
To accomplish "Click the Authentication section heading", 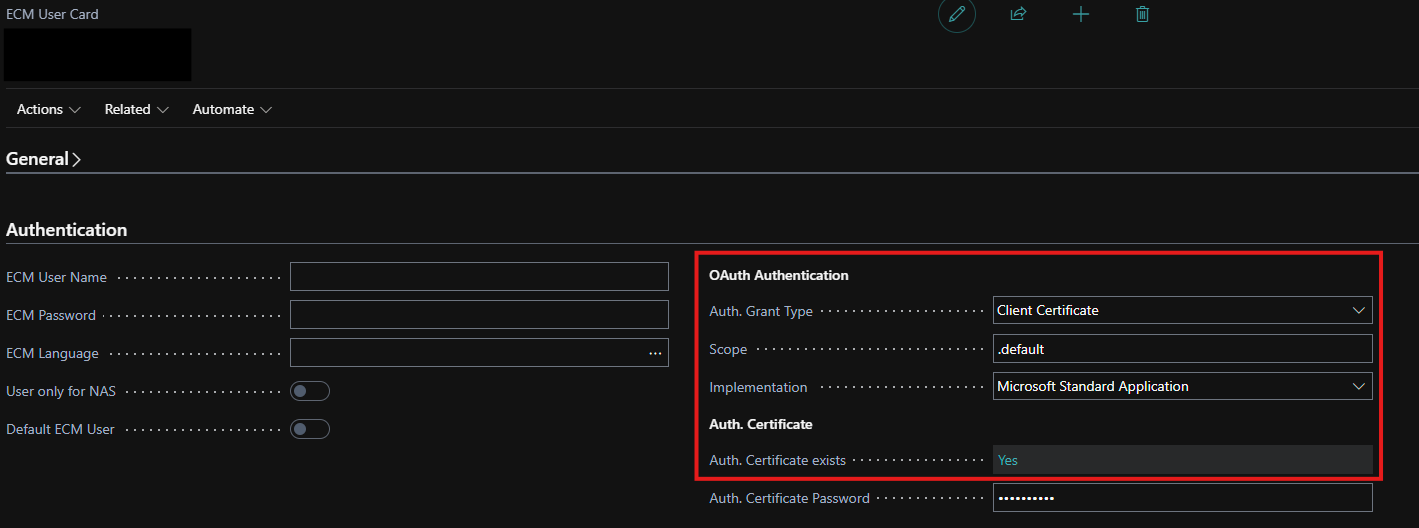I will pyautogui.click(x=67, y=230).
